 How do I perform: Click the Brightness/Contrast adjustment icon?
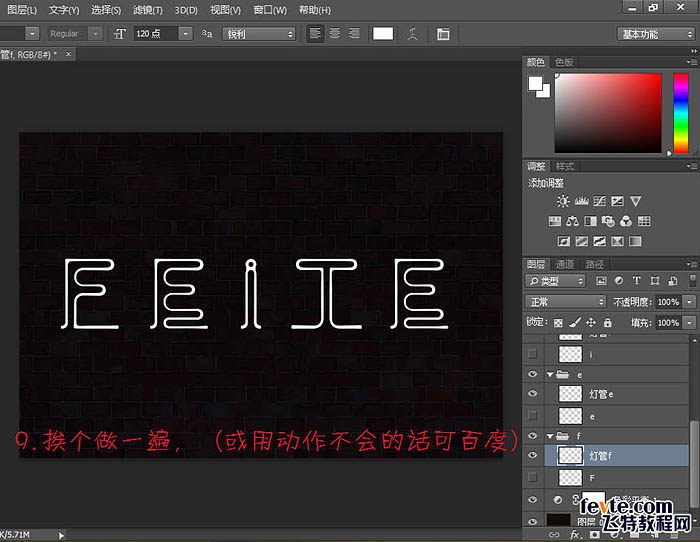563,202
